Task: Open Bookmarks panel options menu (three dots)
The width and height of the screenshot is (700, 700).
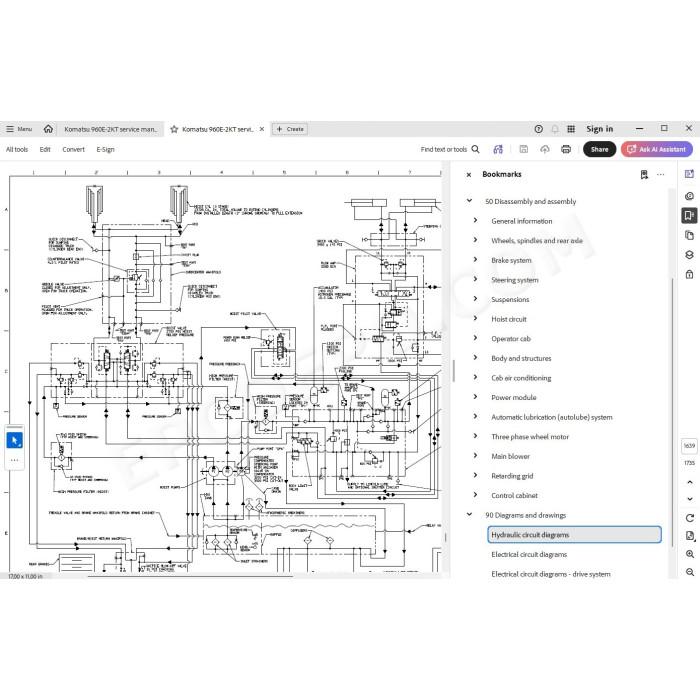Action: [x=661, y=175]
